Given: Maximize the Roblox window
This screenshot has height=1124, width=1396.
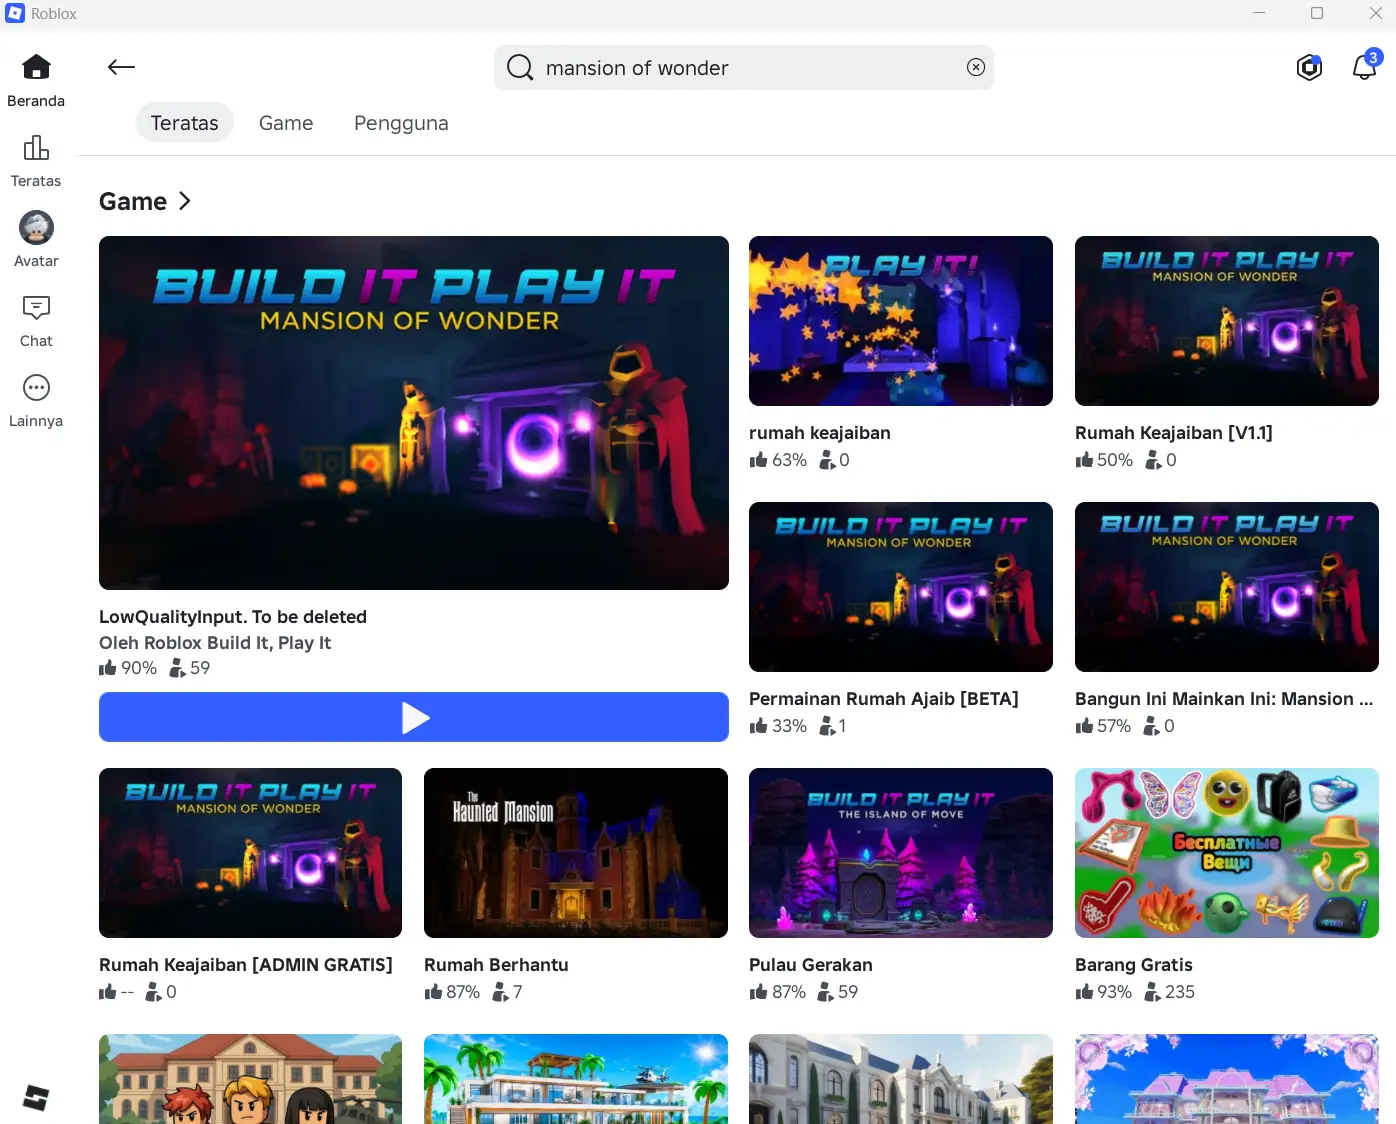Looking at the screenshot, I should tap(1317, 13).
